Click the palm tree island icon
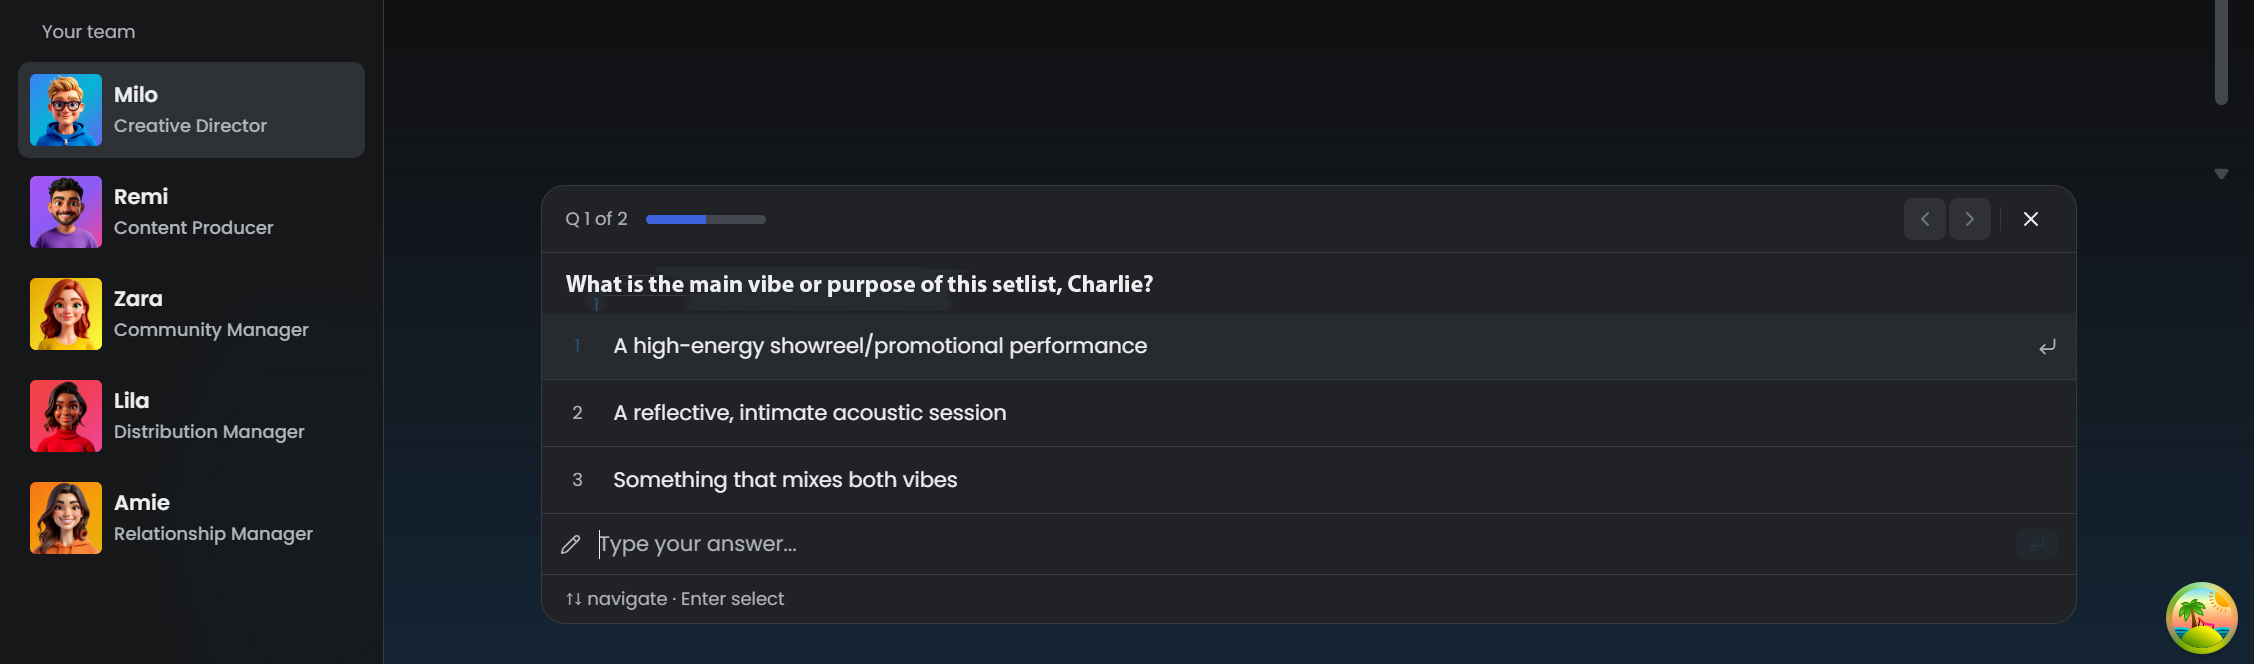Image resolution: width=2254 pixels, height=664 pixels. 2201,617
